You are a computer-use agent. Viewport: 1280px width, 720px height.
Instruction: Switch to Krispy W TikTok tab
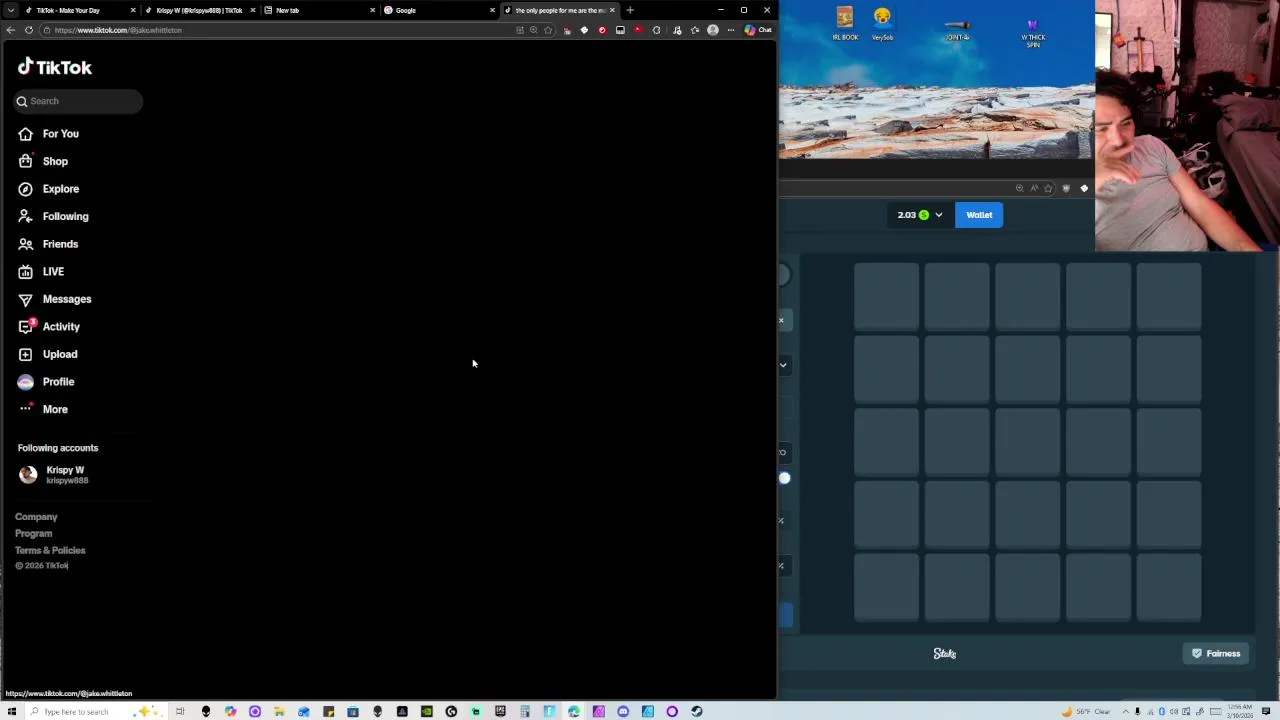point(198,10)
